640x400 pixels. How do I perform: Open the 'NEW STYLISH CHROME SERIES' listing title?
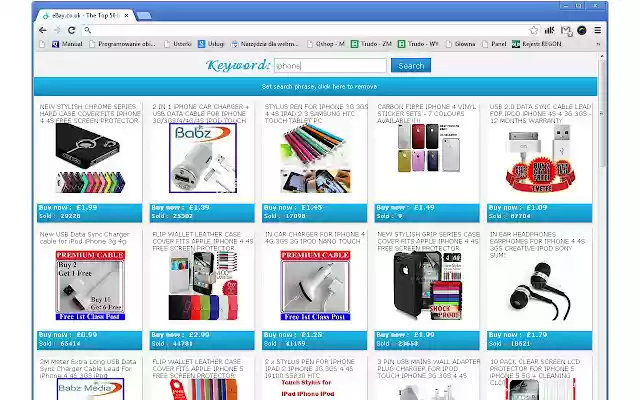coord(89,113)
